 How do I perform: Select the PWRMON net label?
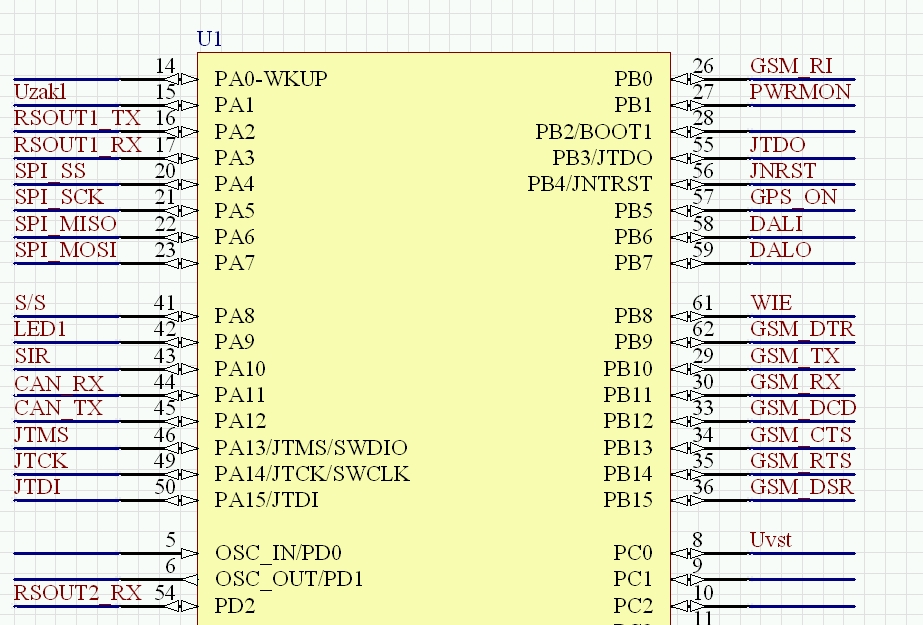point(800,92)
